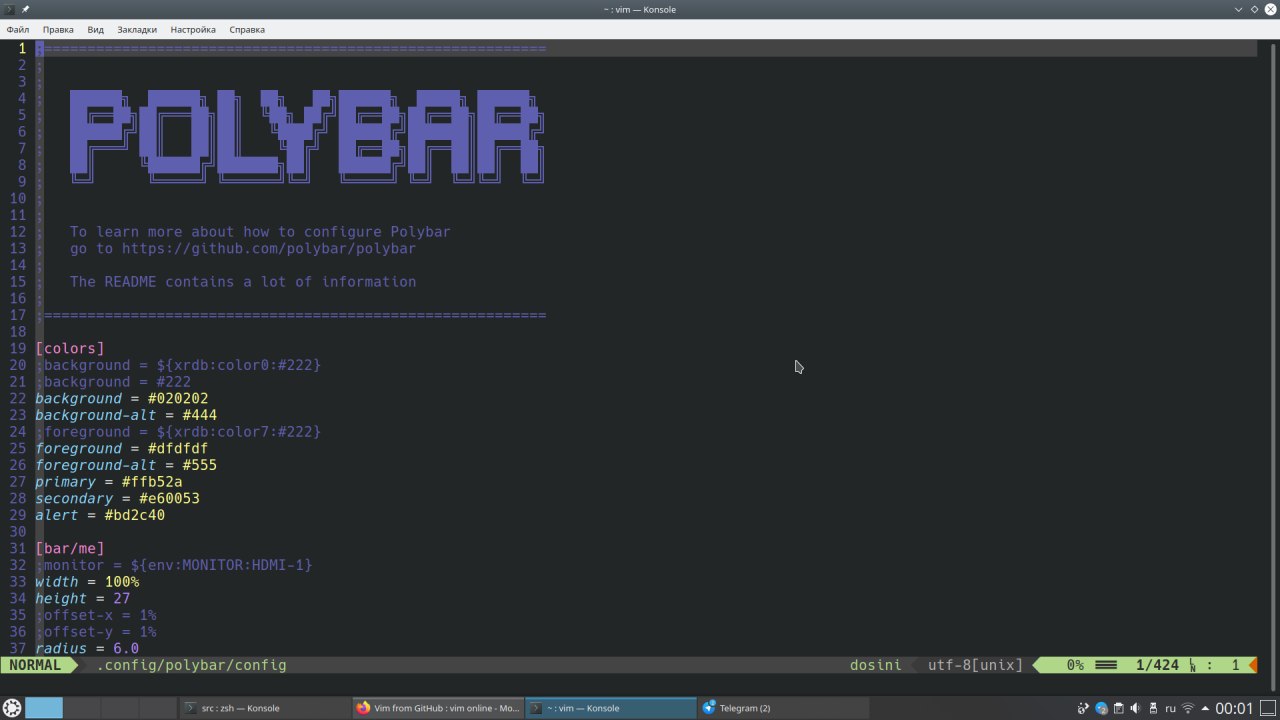Minimize the Konsole window

tap(1241, 9)
